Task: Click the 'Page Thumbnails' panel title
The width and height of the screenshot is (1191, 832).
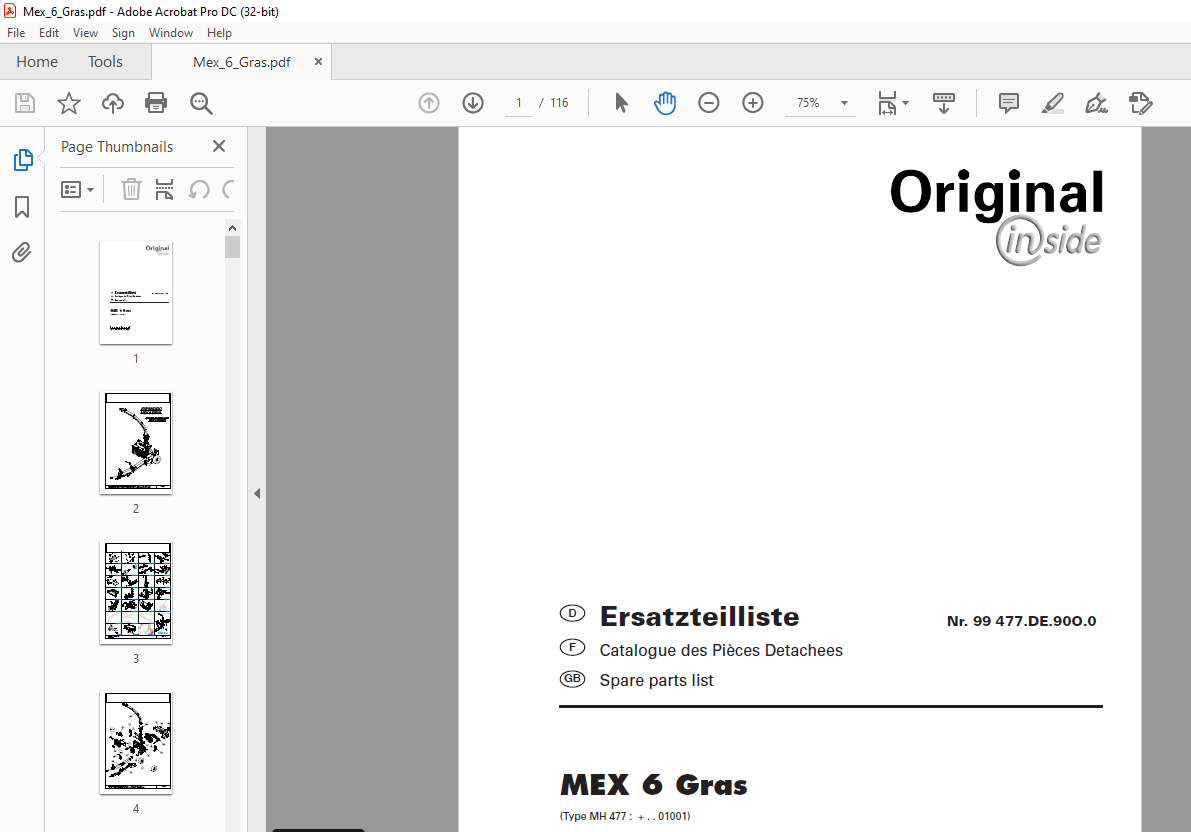Action: (117, 147)
